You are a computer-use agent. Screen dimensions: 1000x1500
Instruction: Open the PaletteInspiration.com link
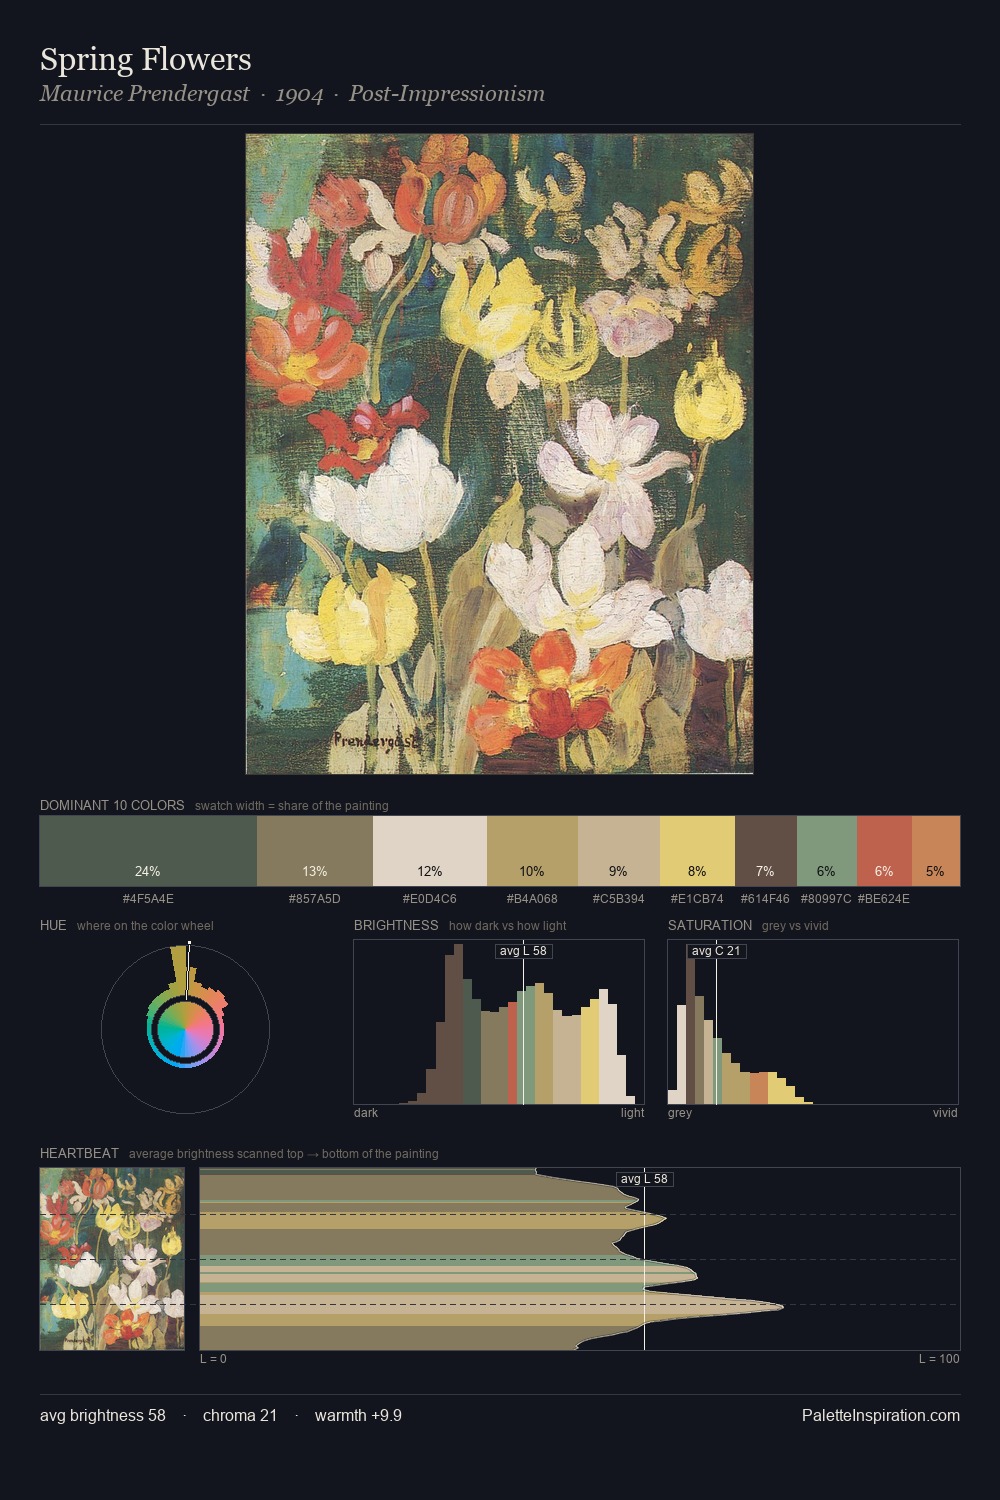tap(881, 1415)
